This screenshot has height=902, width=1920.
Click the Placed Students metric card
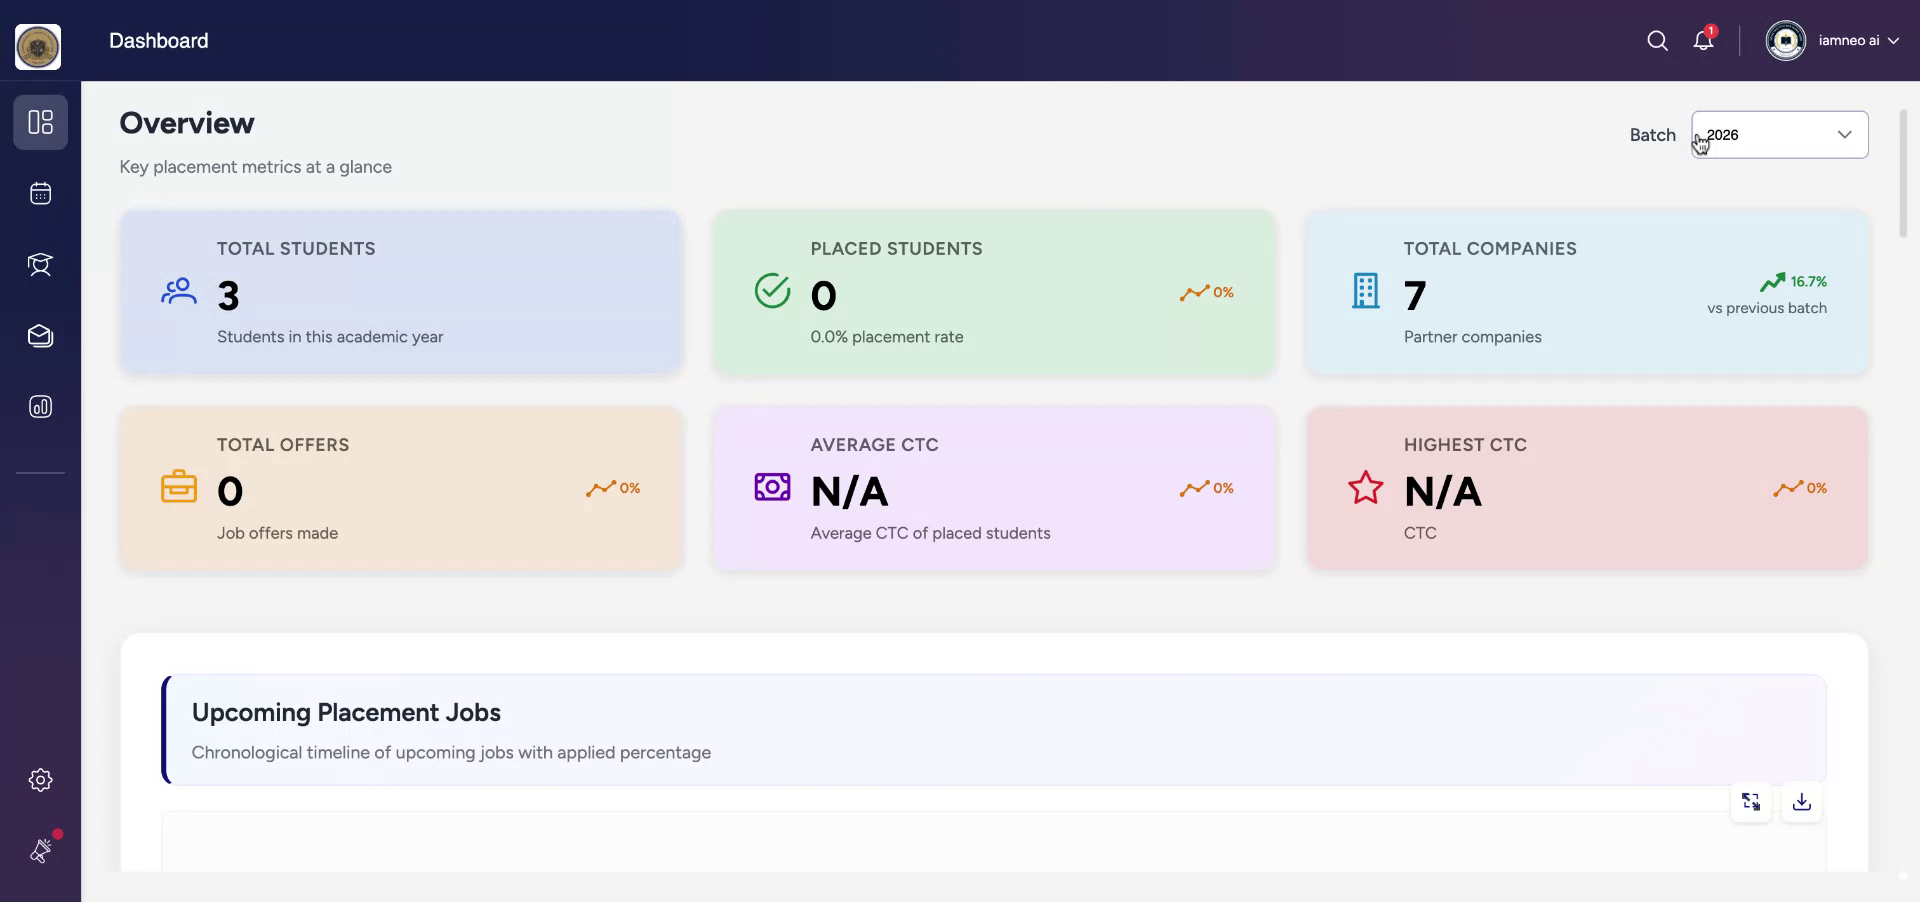pos(993,292)
